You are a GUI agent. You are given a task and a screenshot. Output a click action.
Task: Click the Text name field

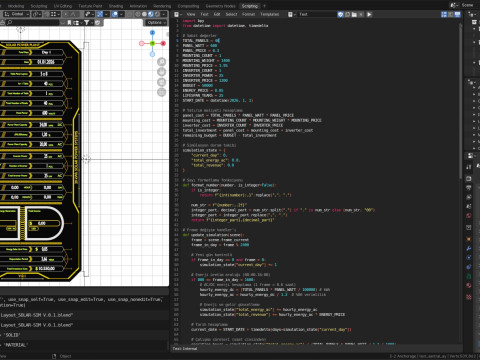coord(317,14)
